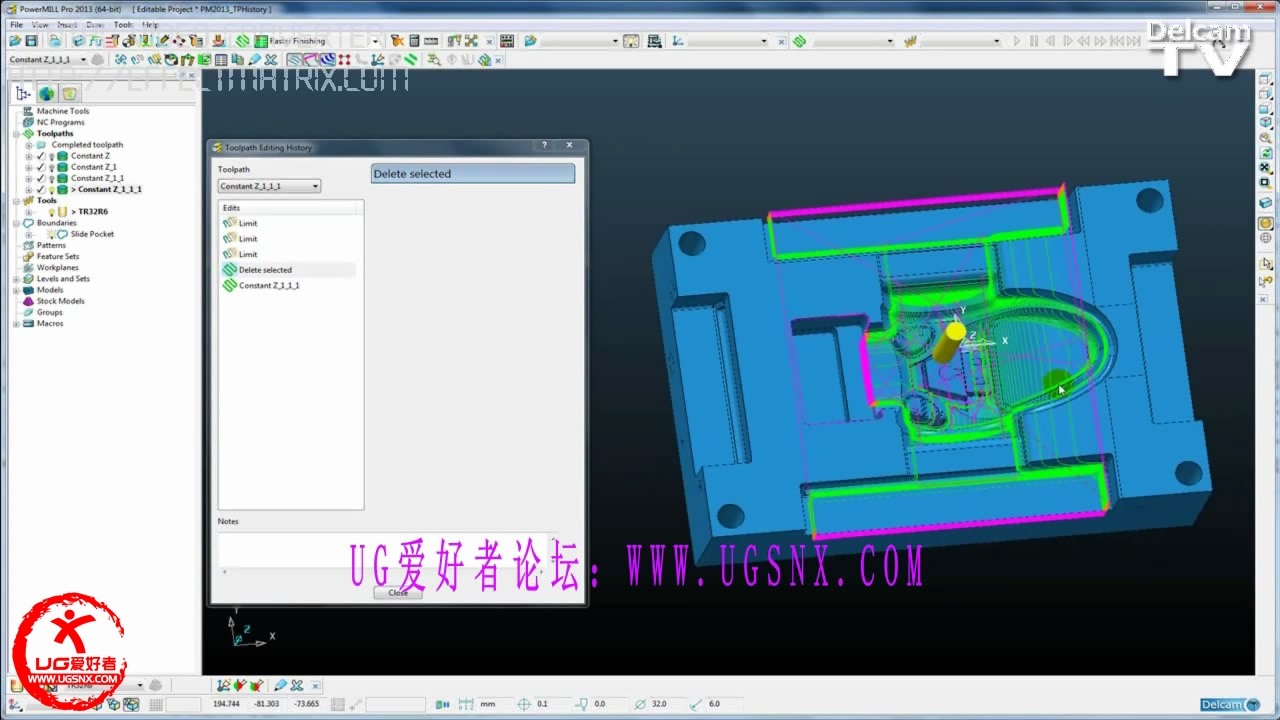
Task: Click the help question mark on the dialog title bar
Action: click(x=544, y=146)
